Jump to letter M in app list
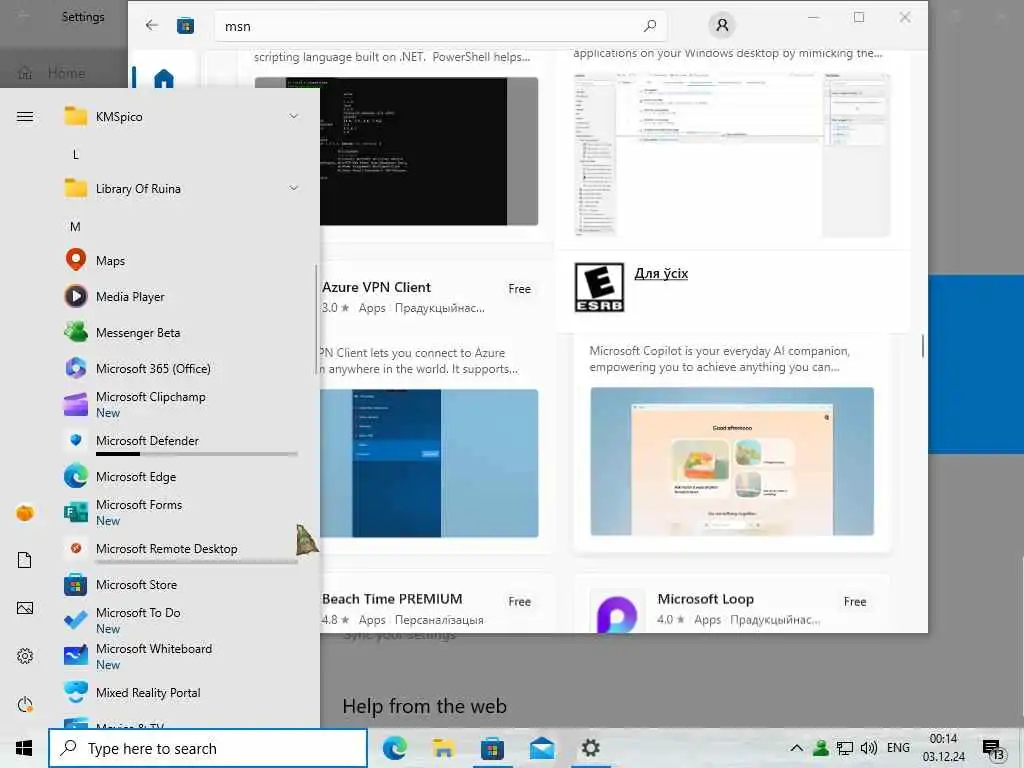1024x768 pixels. pos(75,227)
